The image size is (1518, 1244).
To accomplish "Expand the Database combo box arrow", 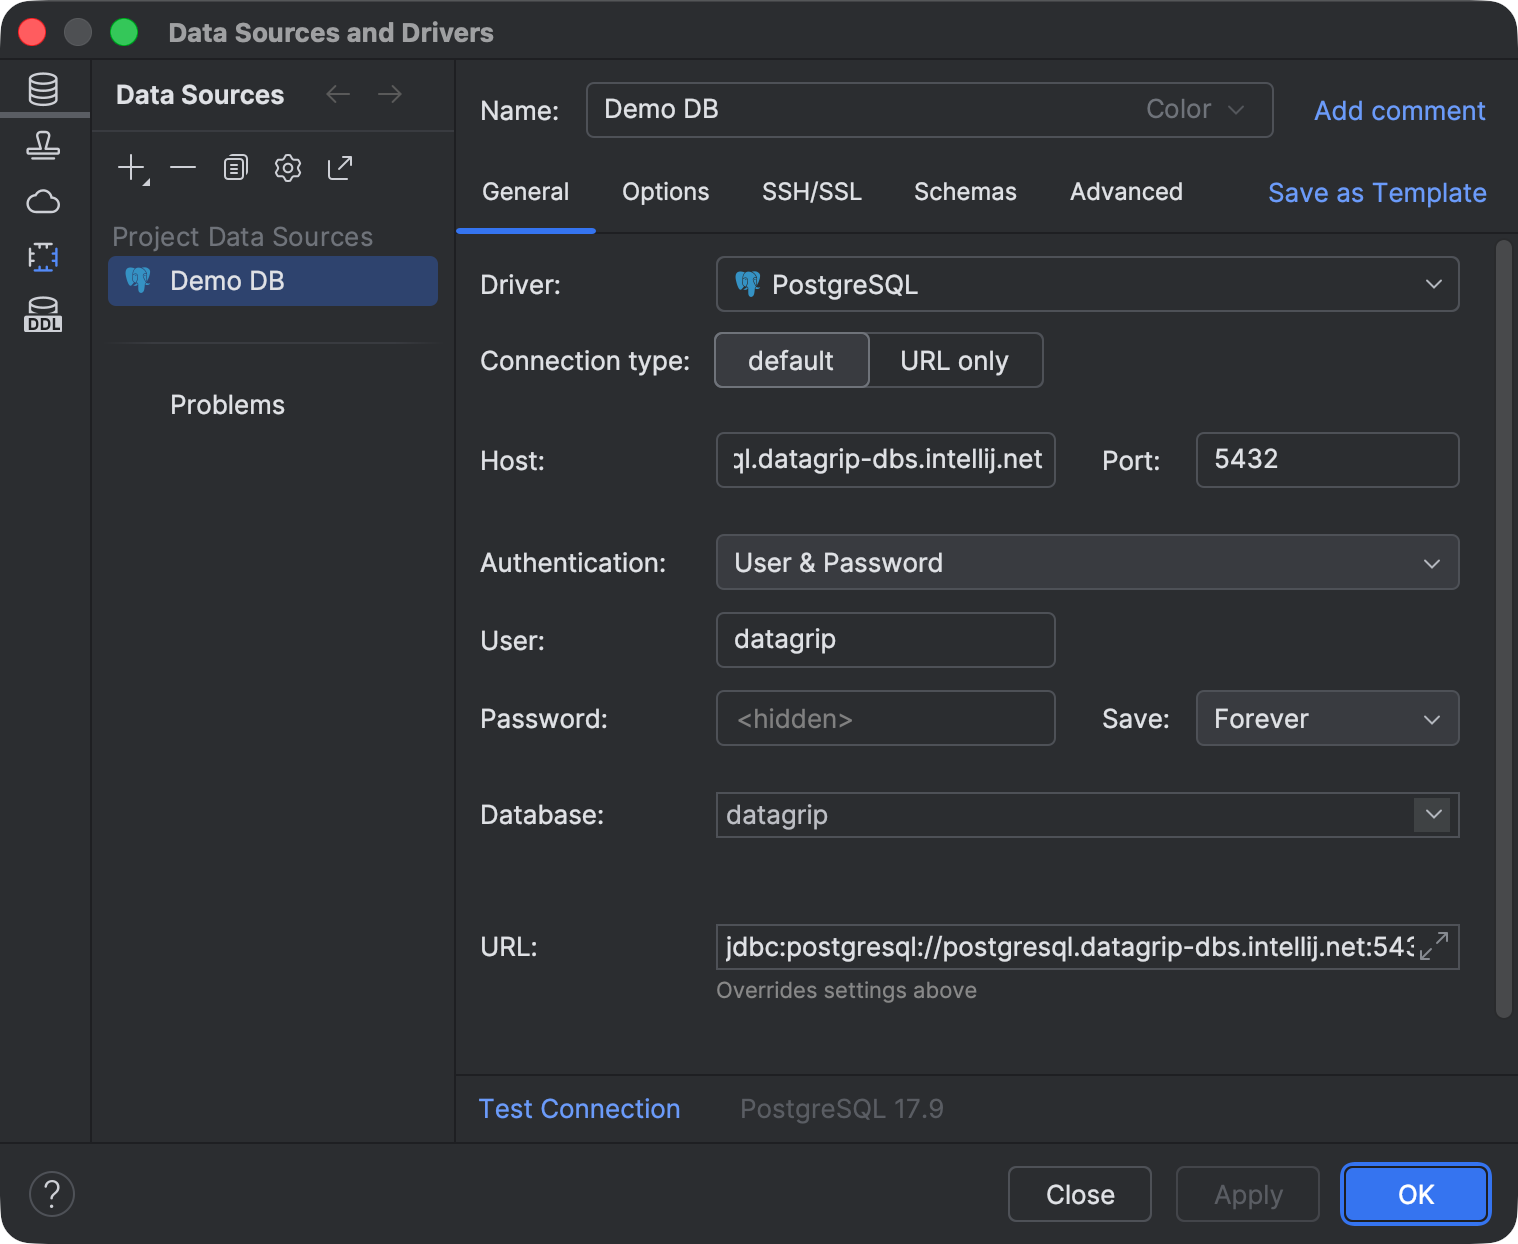I will point(1434,814).
